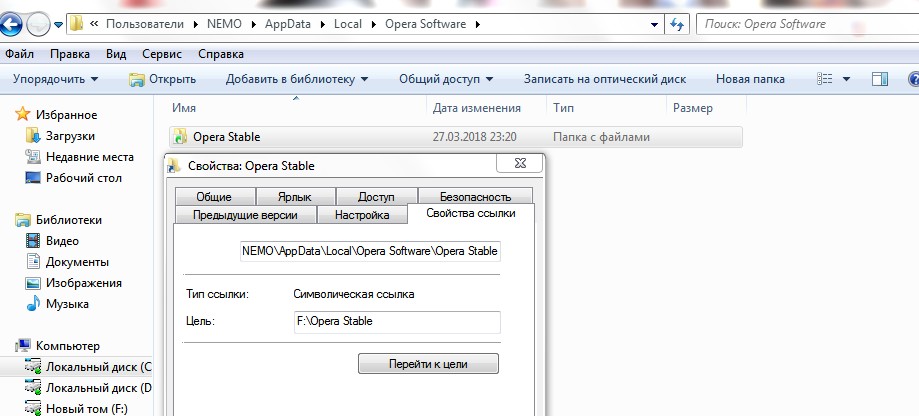Screen dimensions: 919x416
Task: Expand arrow after 'Opera Software' breadcrumb
Action: tap(477, 25)
